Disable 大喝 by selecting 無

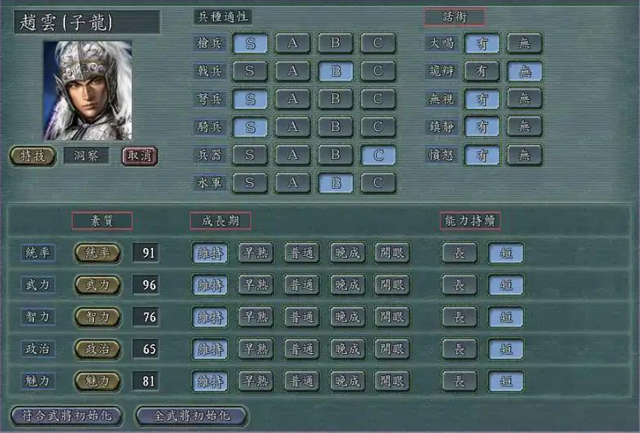coord(524,43)
